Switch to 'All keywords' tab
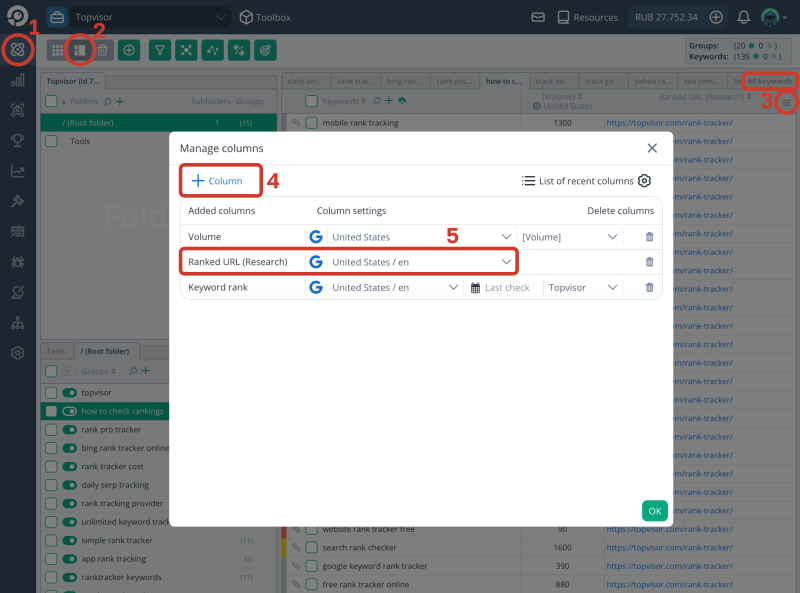Viewport: 800px width, 593px height. click(x=769, y=81)
